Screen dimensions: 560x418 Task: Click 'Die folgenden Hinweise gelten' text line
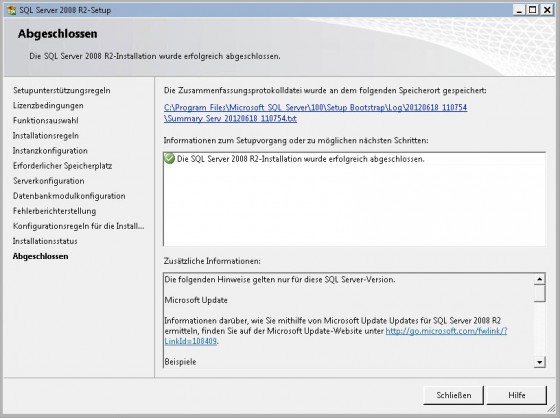pyautogui.click(x=280, y=279)
